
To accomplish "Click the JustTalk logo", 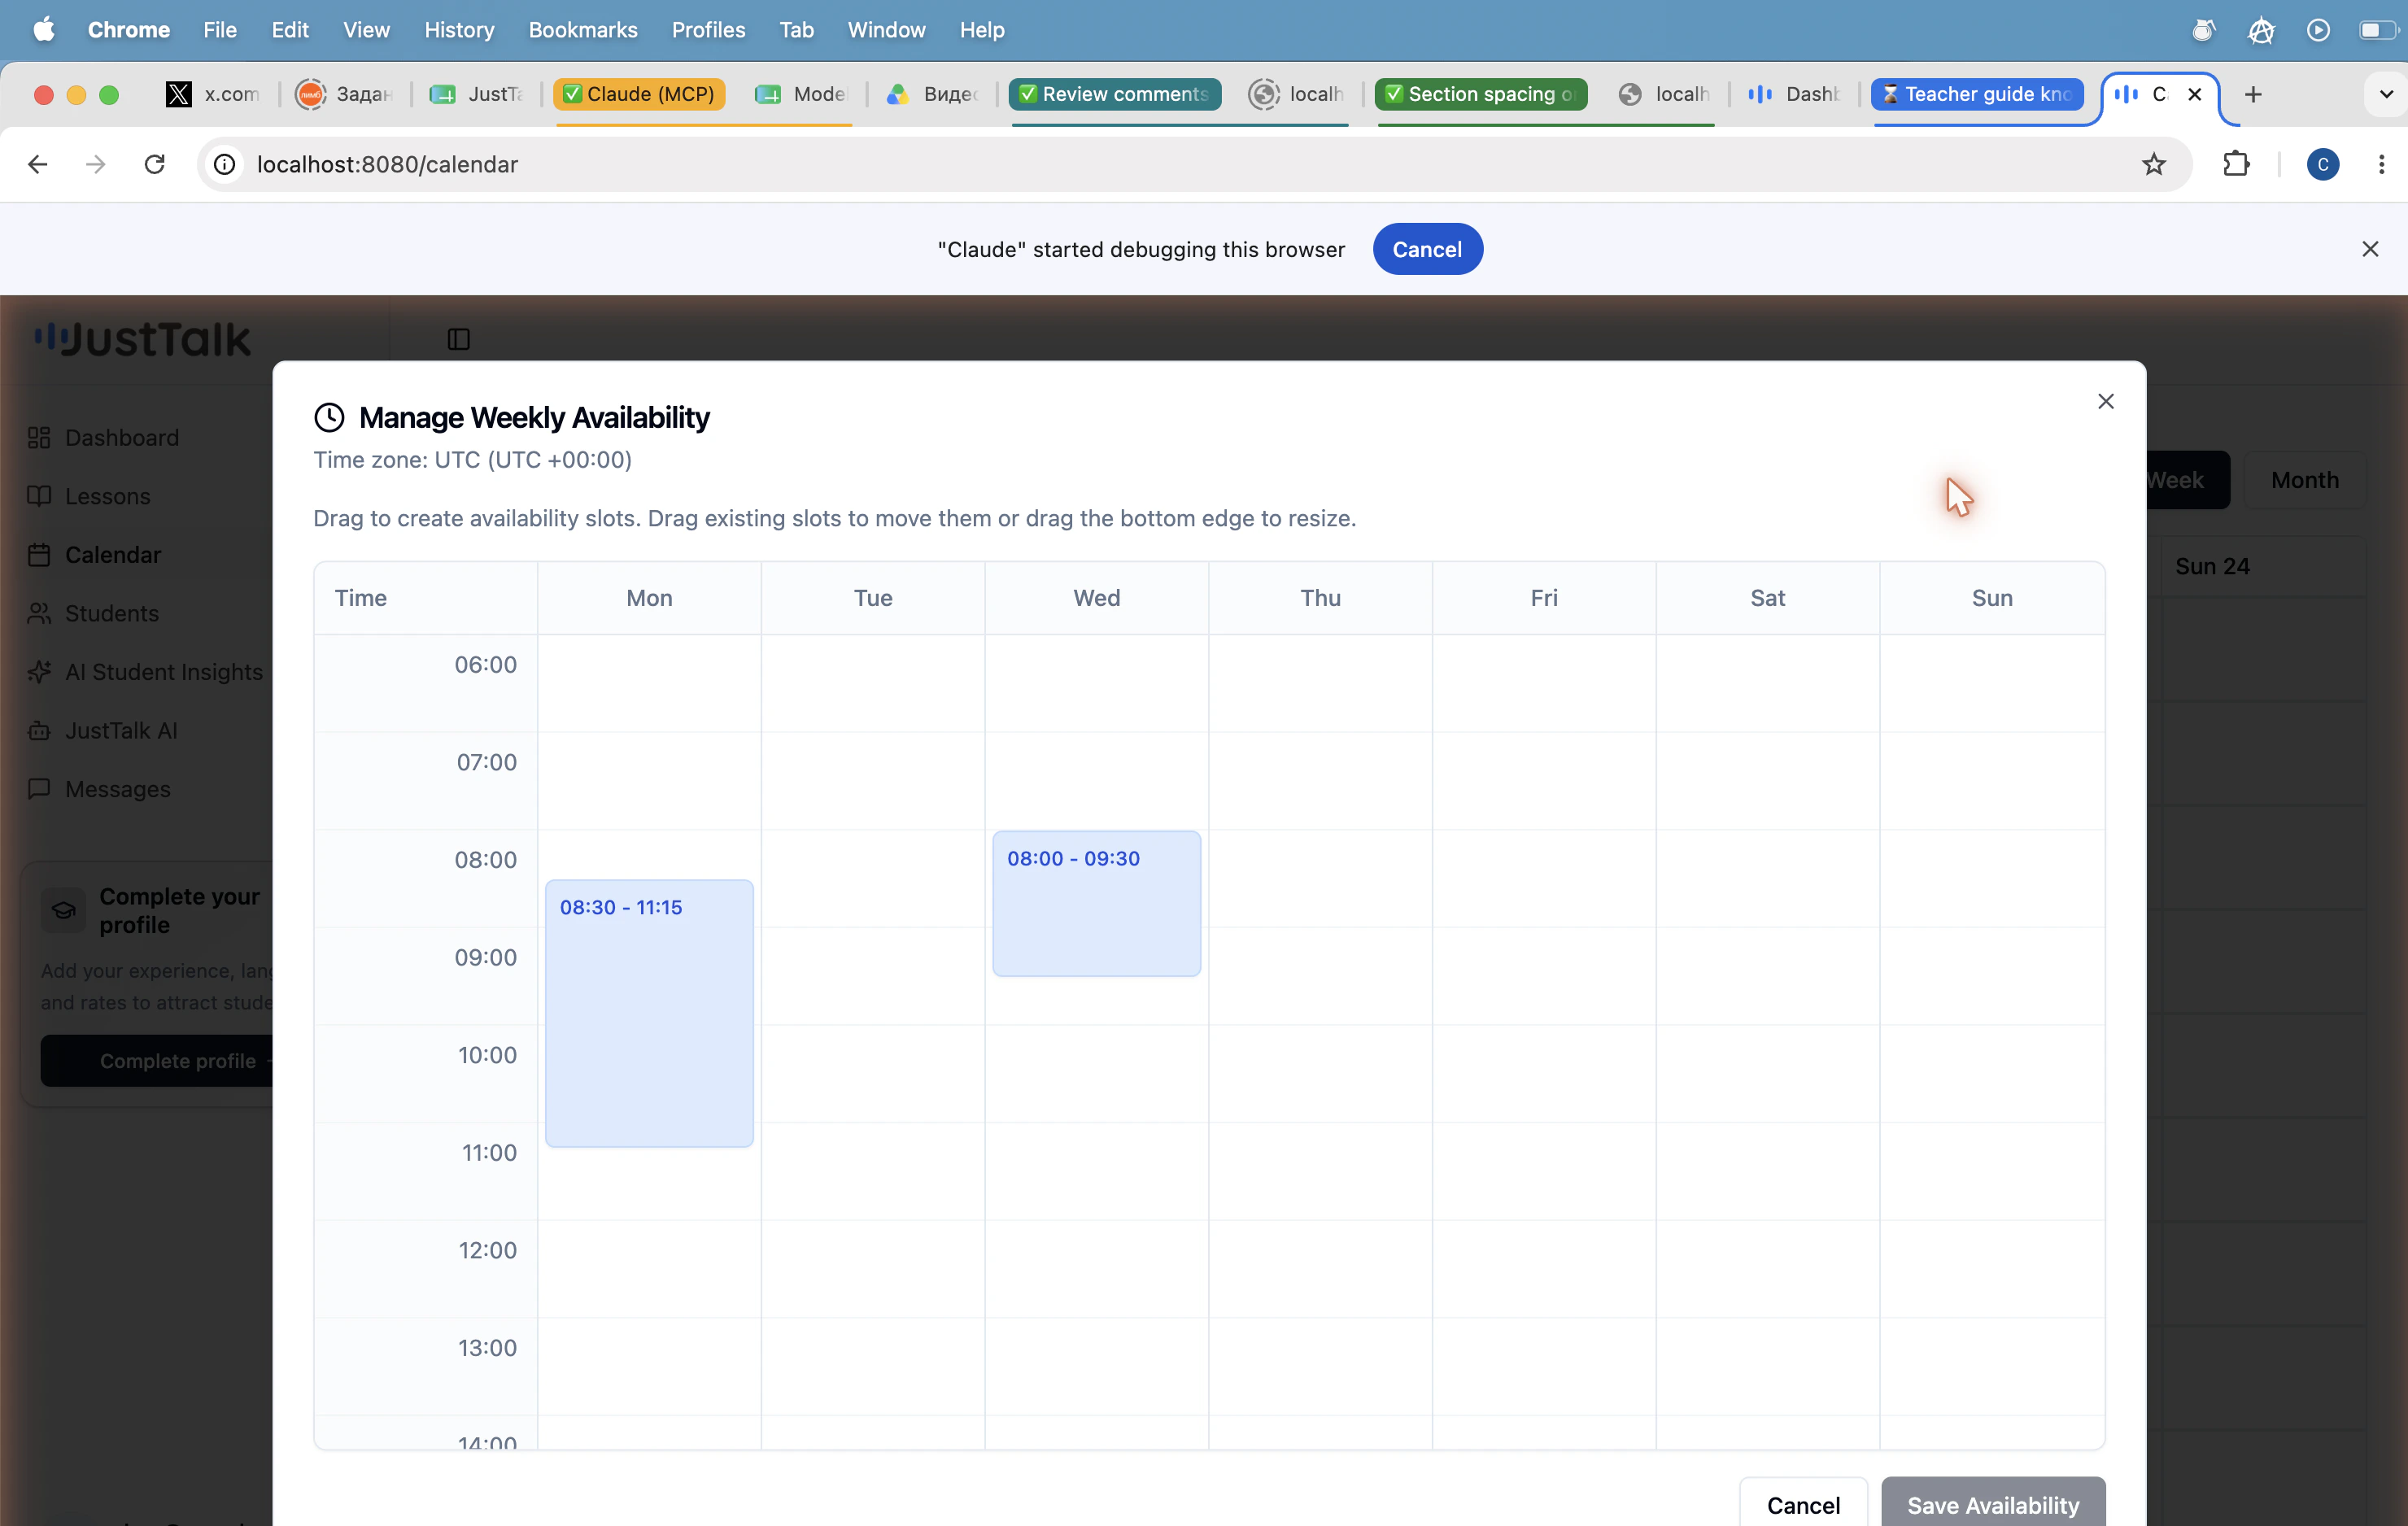I will click(x=142, y=340).
